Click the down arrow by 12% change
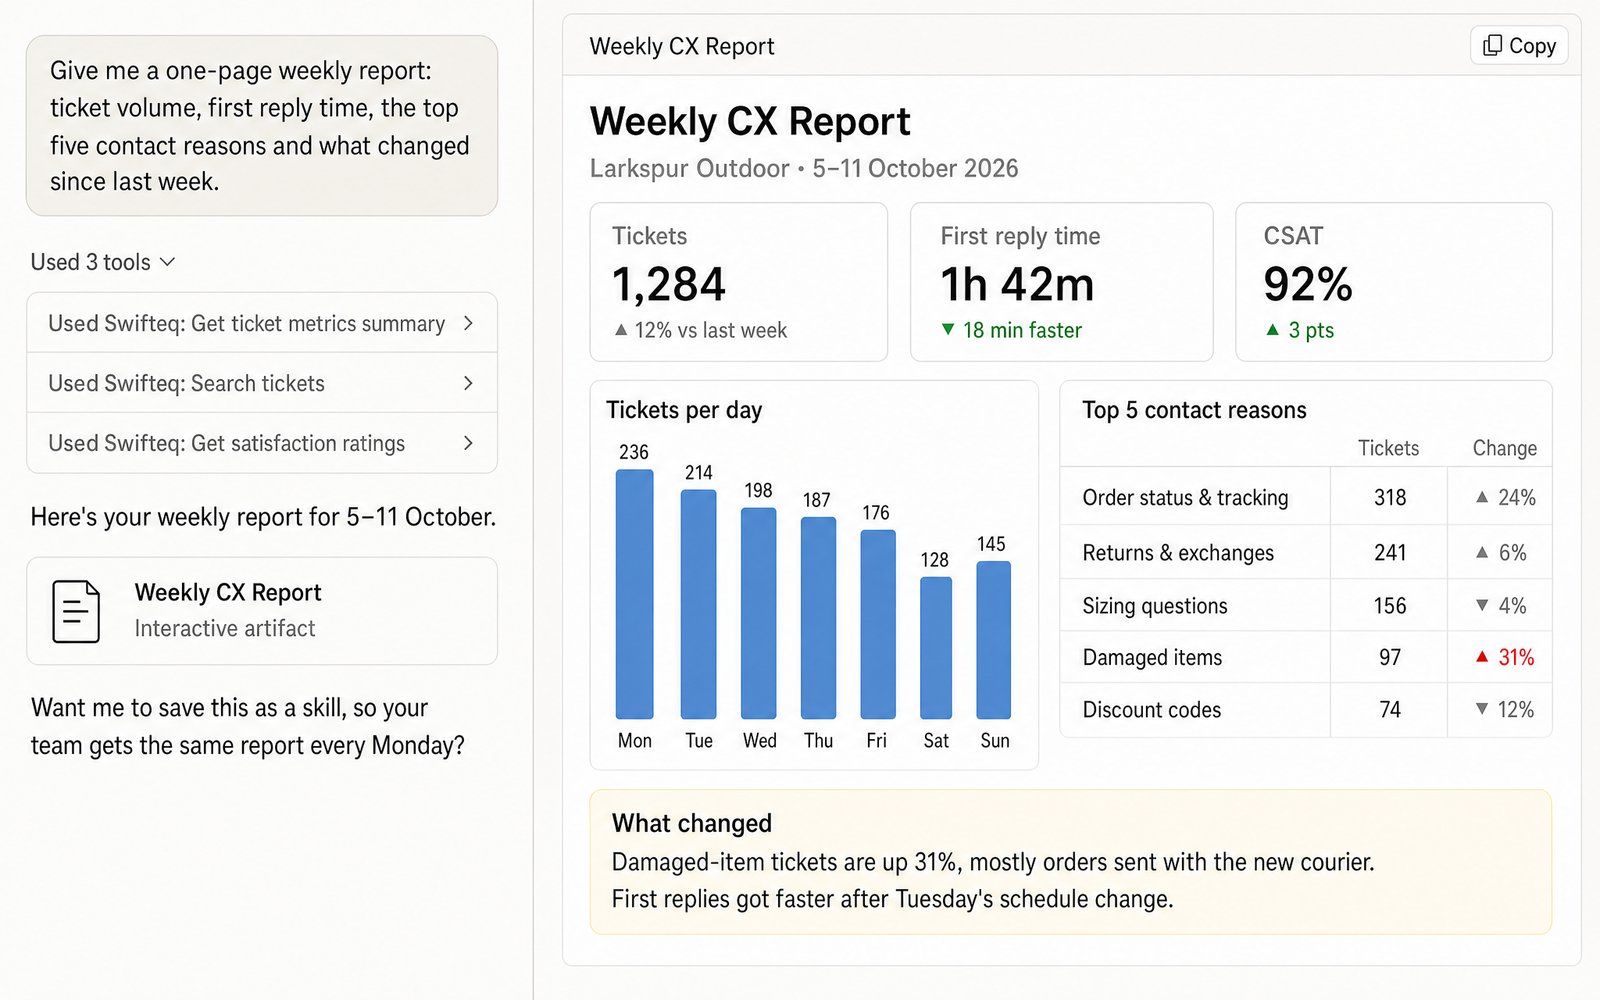Screen dimensions: 1600x1000 pyautogui.click(x=1482, y=709)
